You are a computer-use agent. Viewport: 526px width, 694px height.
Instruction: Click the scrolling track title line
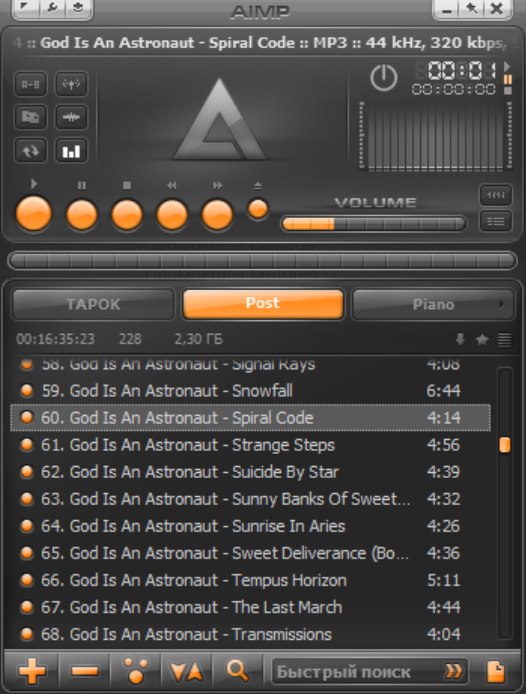tap(262, 43)
